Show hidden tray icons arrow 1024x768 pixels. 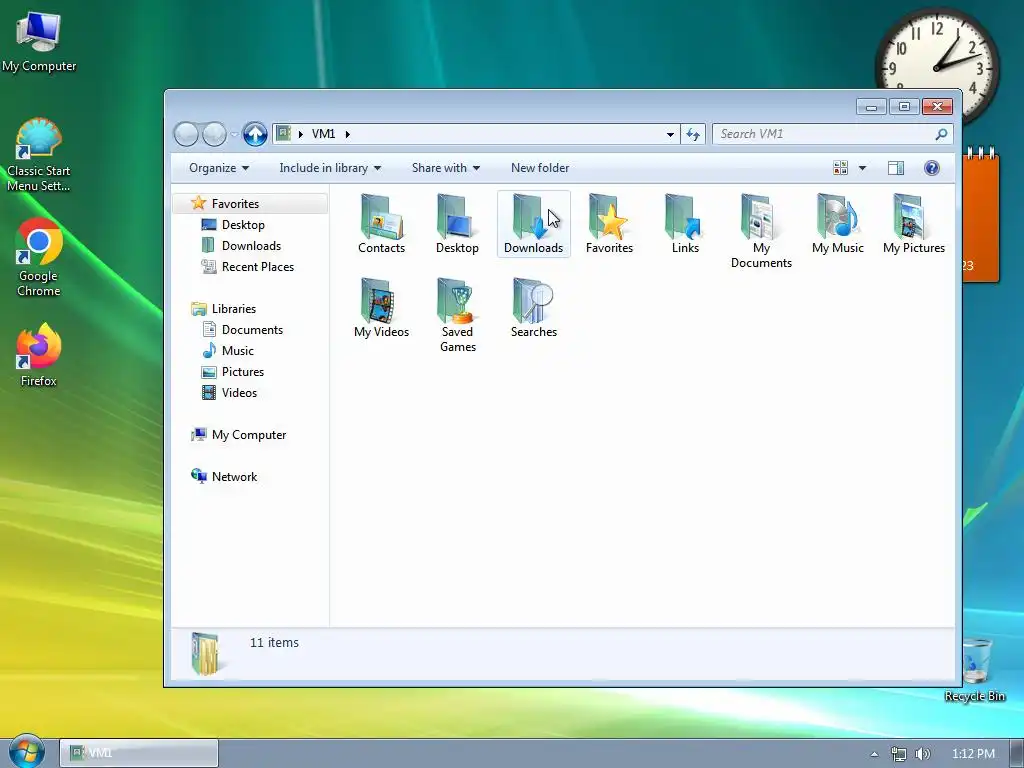(x=874, y=754)
